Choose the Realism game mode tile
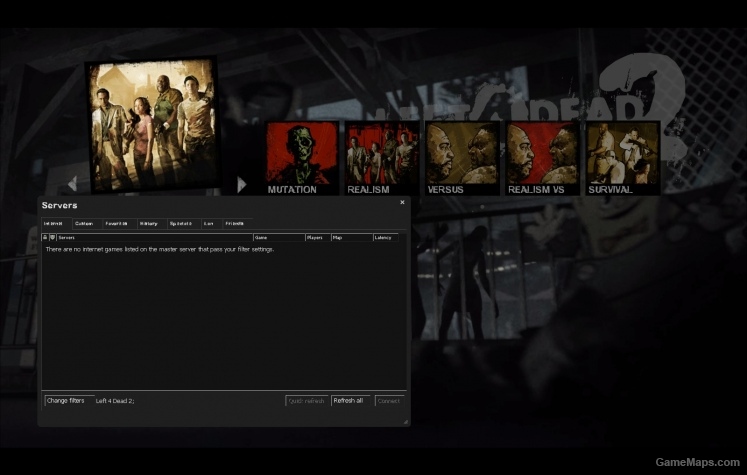The width and height of the screenshot is (747, 475). (x=381, y=157)
